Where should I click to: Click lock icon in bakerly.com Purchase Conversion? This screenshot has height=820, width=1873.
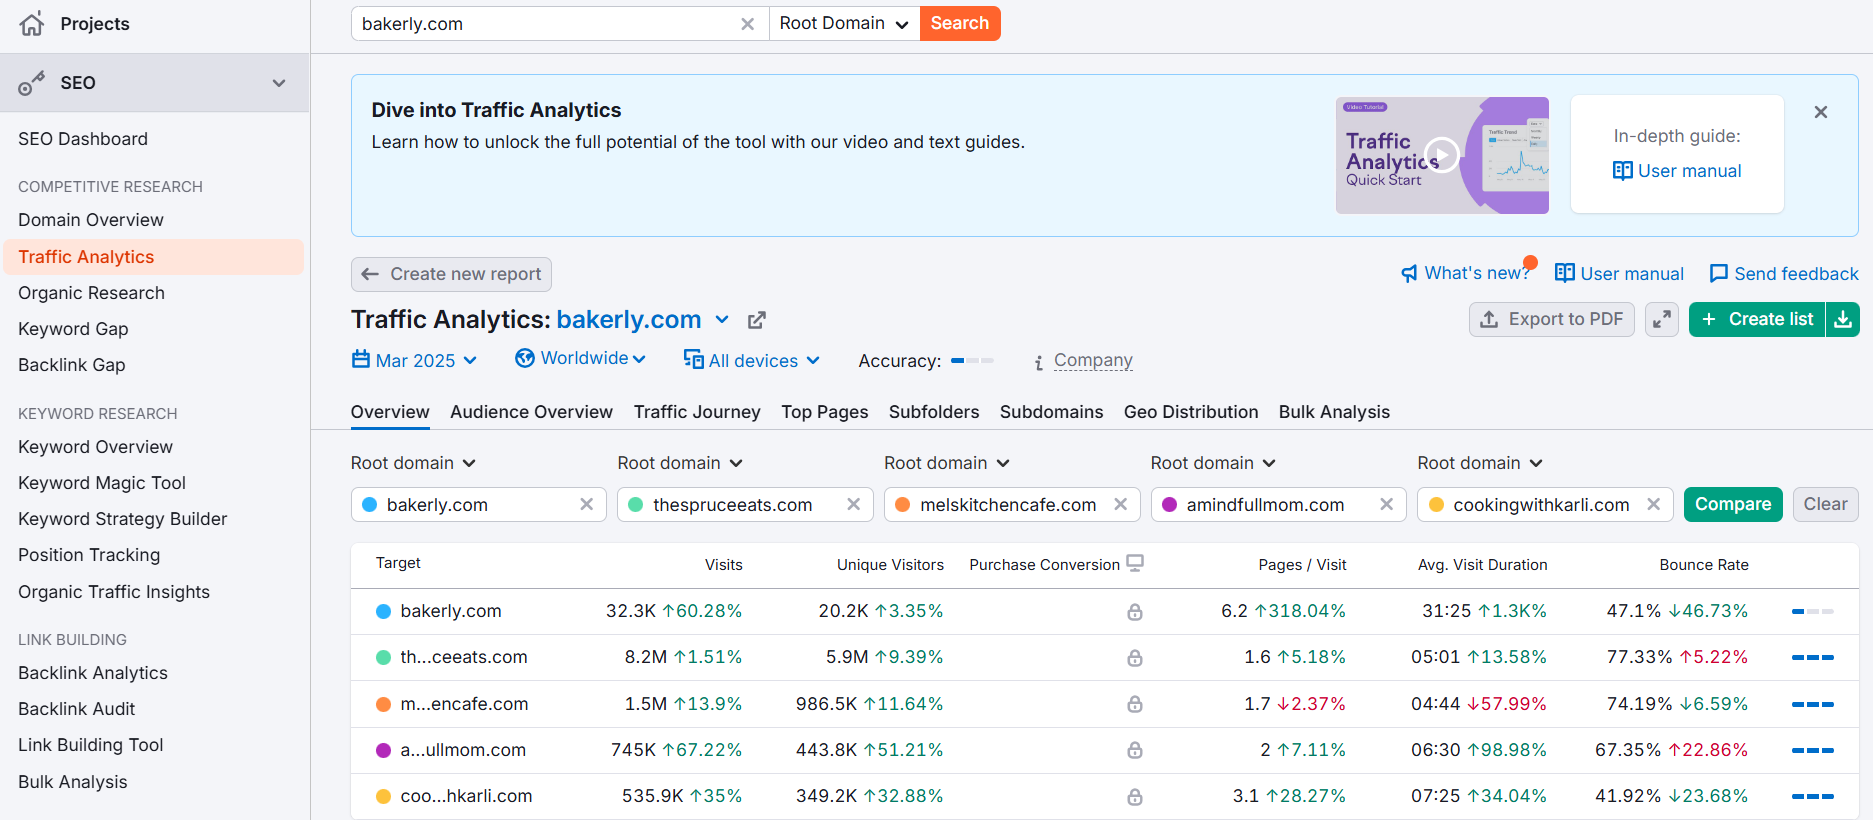(1135, 612)
